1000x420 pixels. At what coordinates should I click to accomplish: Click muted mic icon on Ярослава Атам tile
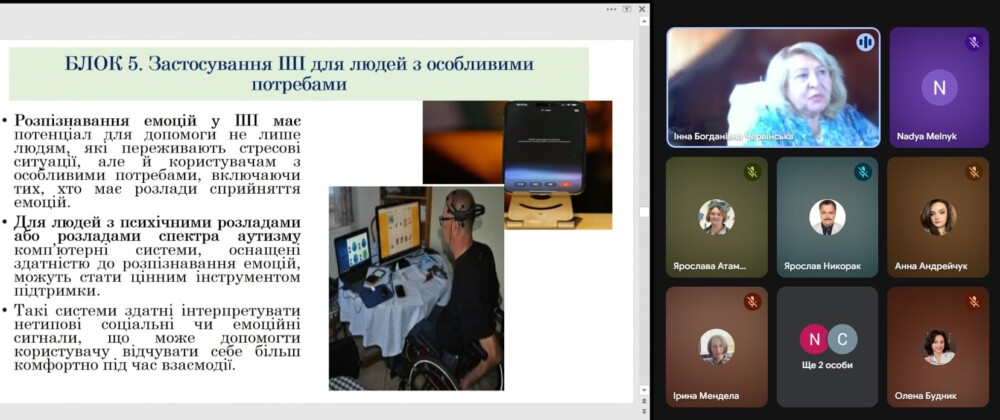pos(752,172)
